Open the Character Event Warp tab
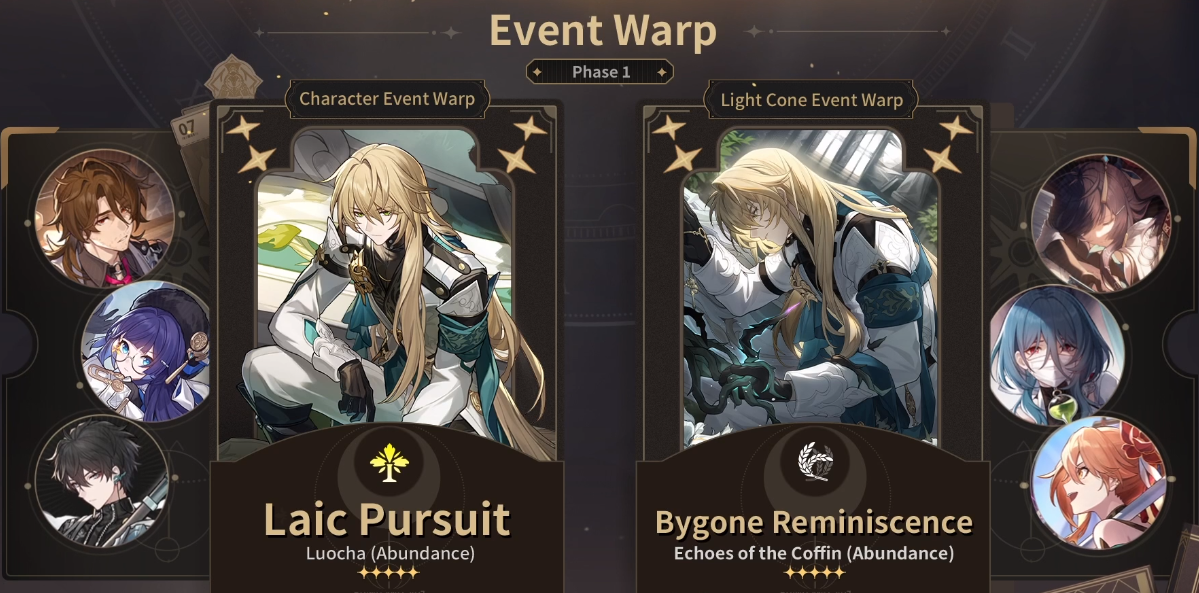This screenshot has height=593, width=1199. [387, 99]
